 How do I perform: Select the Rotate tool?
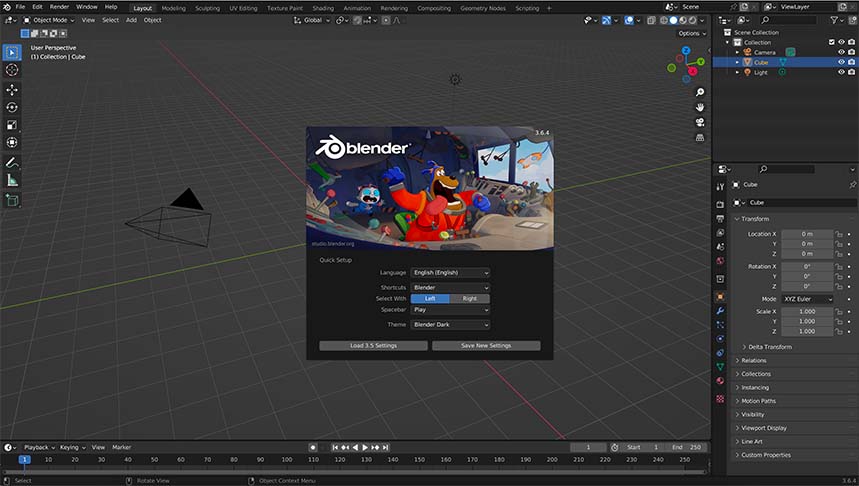coord(12,107)
